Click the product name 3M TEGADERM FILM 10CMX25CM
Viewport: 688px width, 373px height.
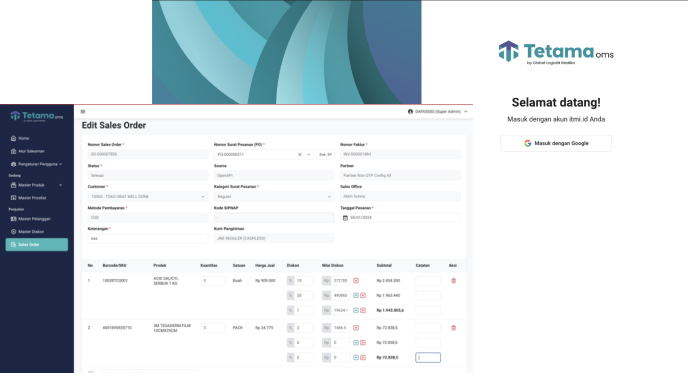172,328
